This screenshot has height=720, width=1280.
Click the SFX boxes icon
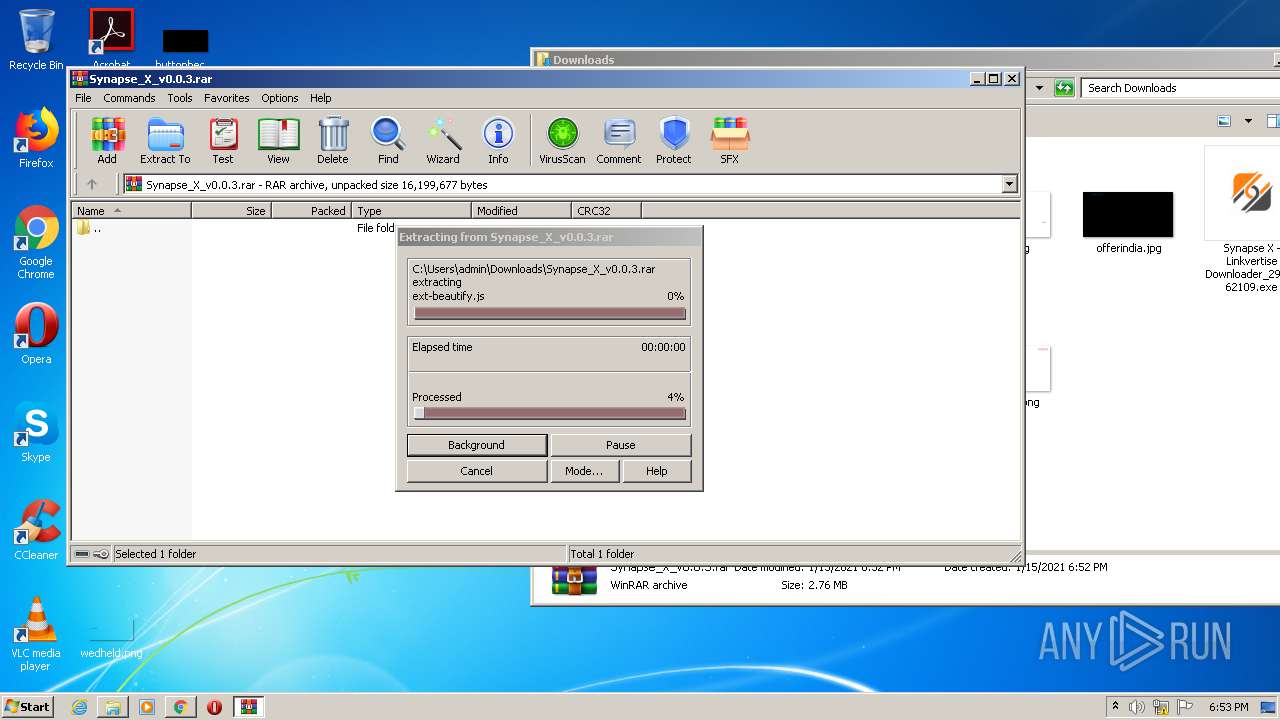pos(730,140)
